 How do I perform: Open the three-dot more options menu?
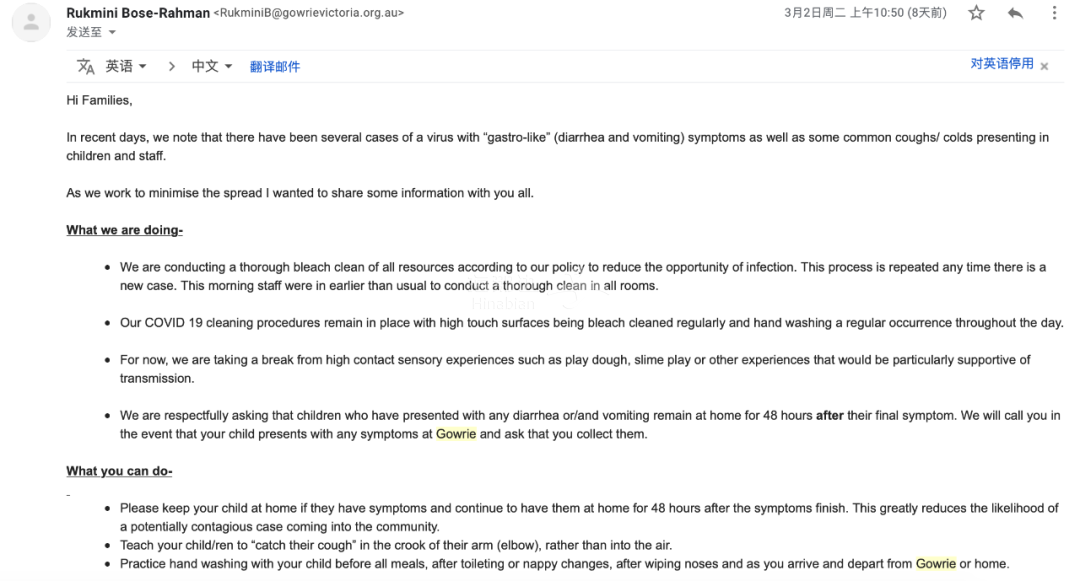tap(1054, 13)
